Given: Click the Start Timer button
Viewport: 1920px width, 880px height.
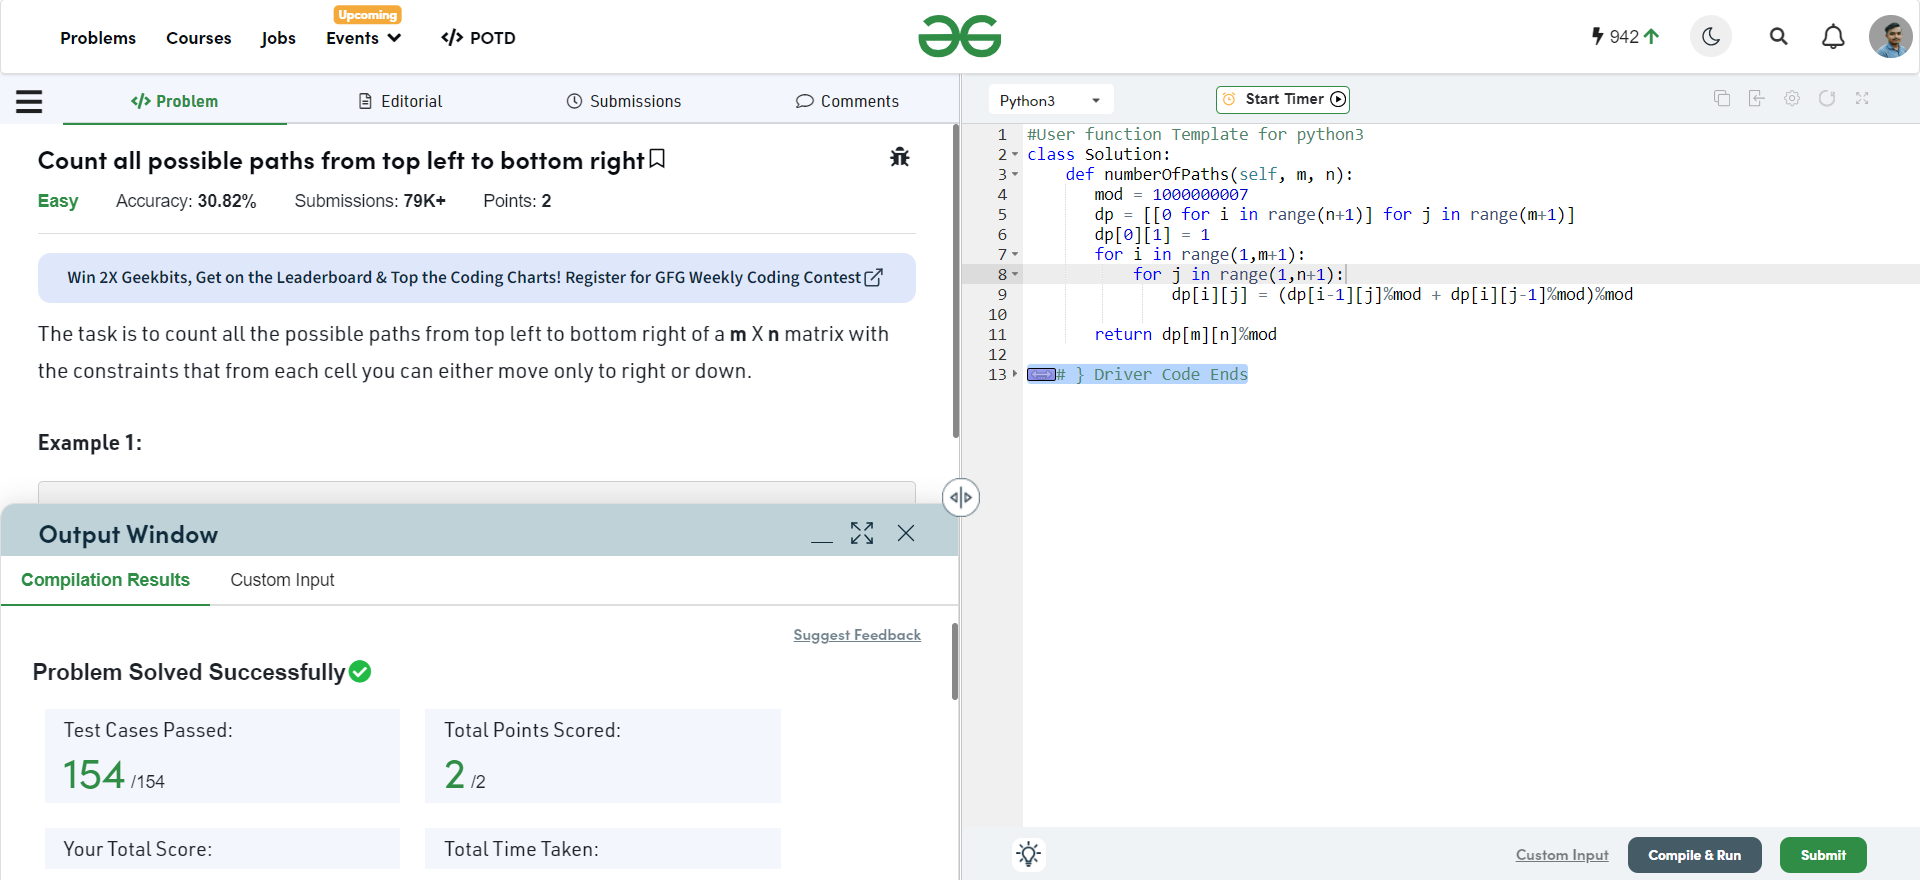Looking at the screenshot, I should pos(1283,99).
